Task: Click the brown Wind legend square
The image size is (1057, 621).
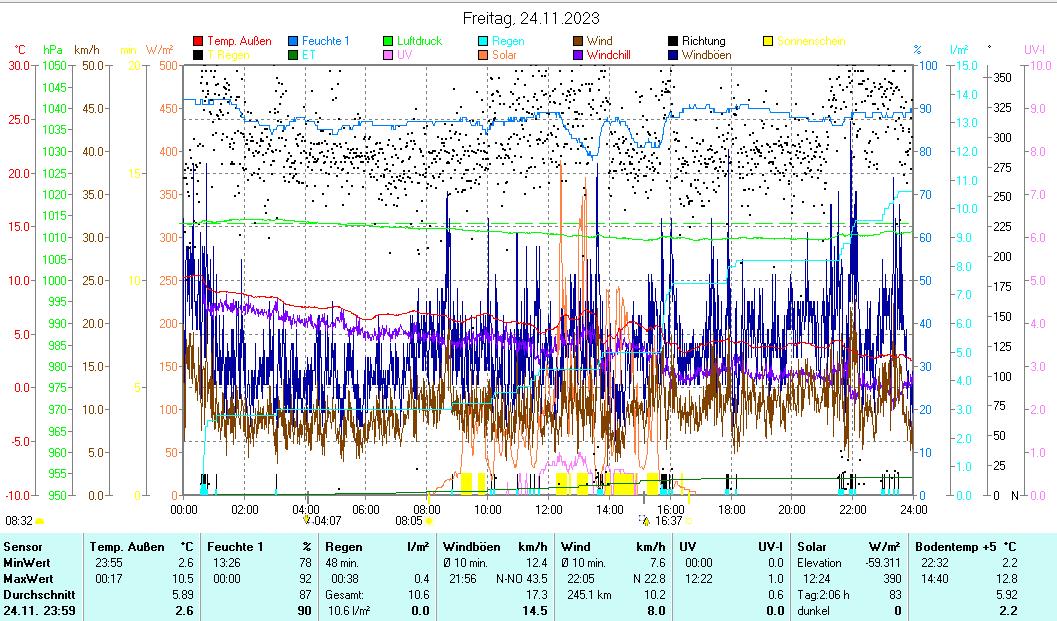Action: [578, 42]
